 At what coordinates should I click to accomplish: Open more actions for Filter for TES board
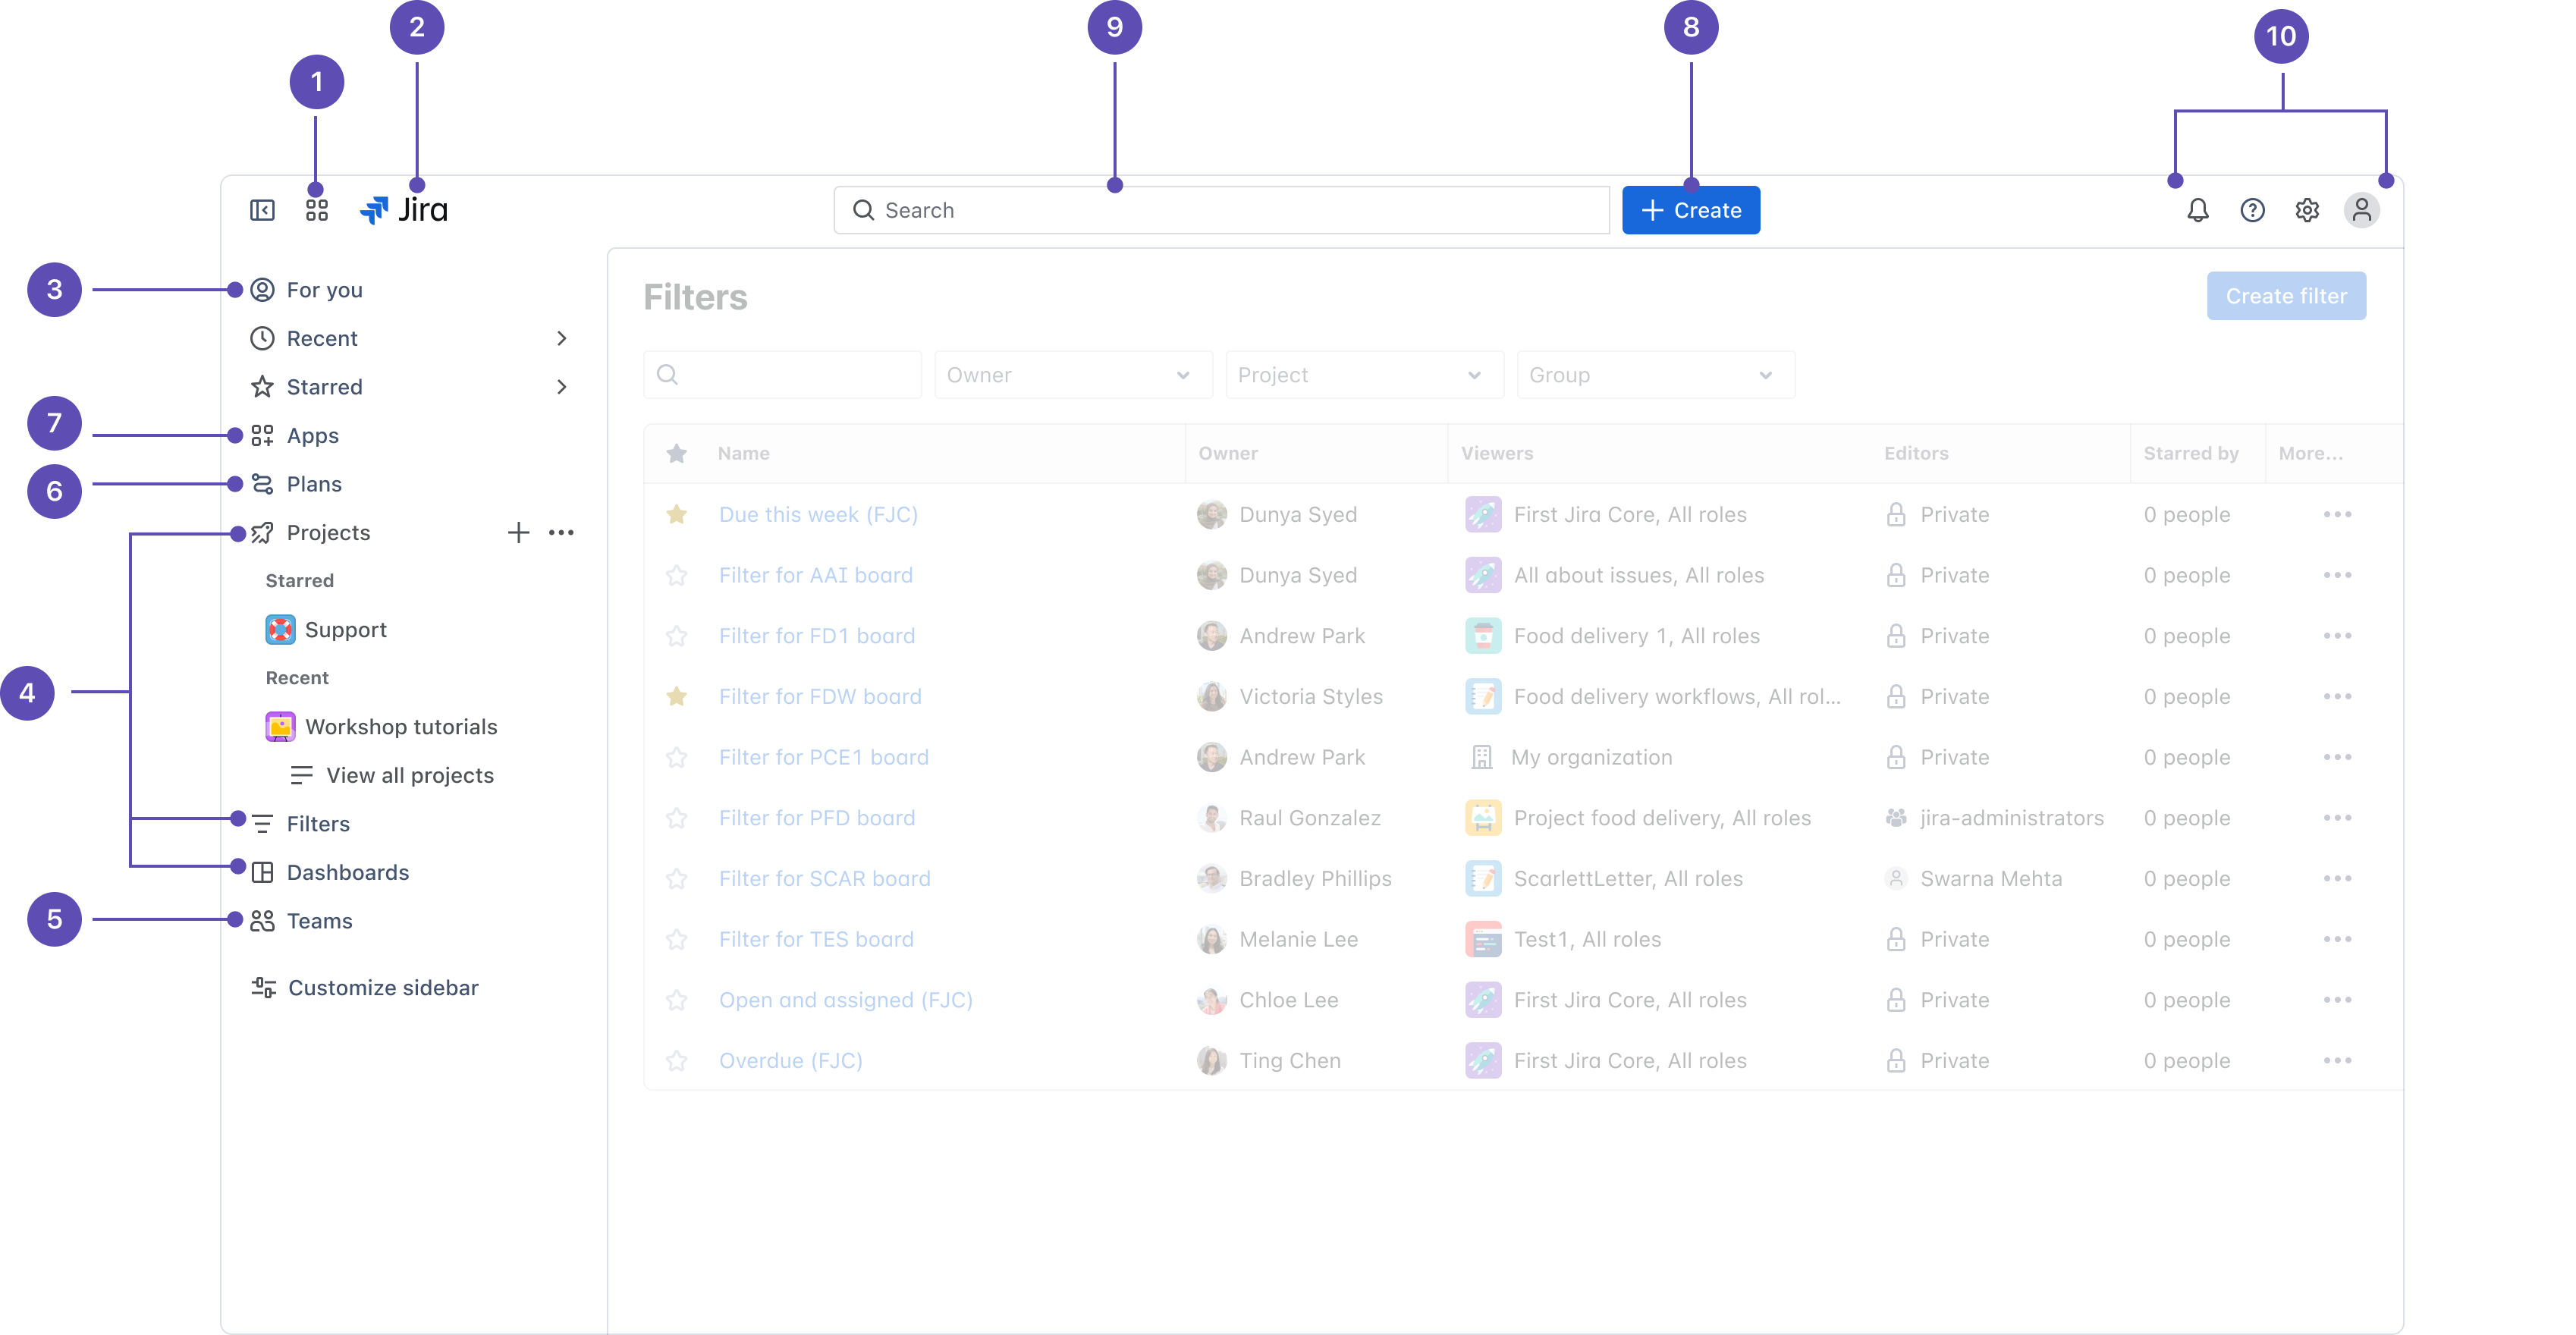coord(2337,940)
